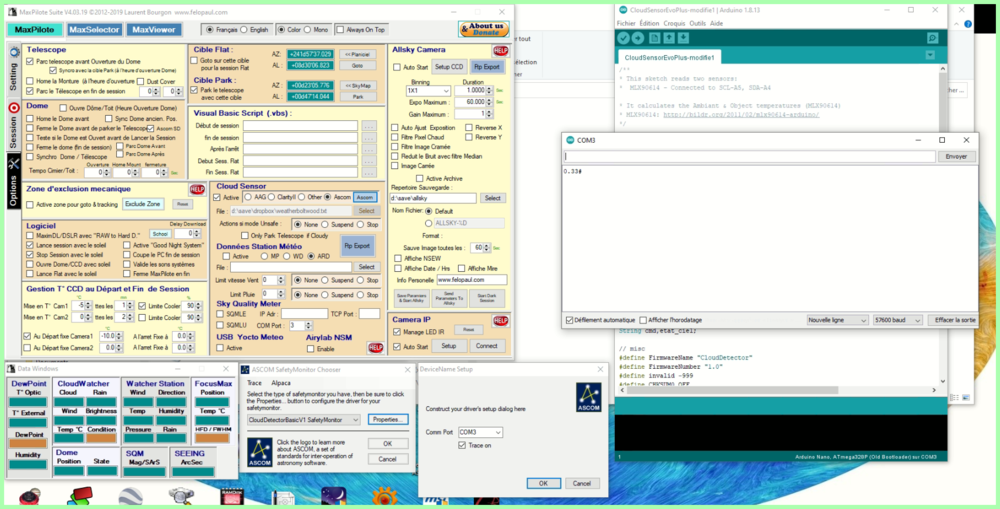1000x509 pixels.
Task: Open Trace menu in ASCOM Chooser
Action: click(254, 383)
